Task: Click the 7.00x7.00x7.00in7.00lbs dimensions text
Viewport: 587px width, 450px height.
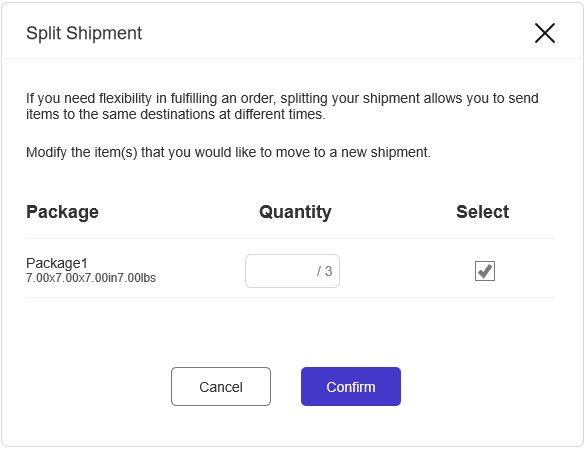Action: [x=91, y=278]
